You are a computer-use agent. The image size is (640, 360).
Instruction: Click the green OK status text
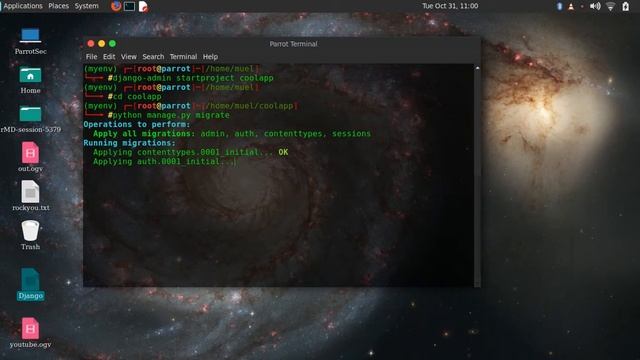pos(283,152)
